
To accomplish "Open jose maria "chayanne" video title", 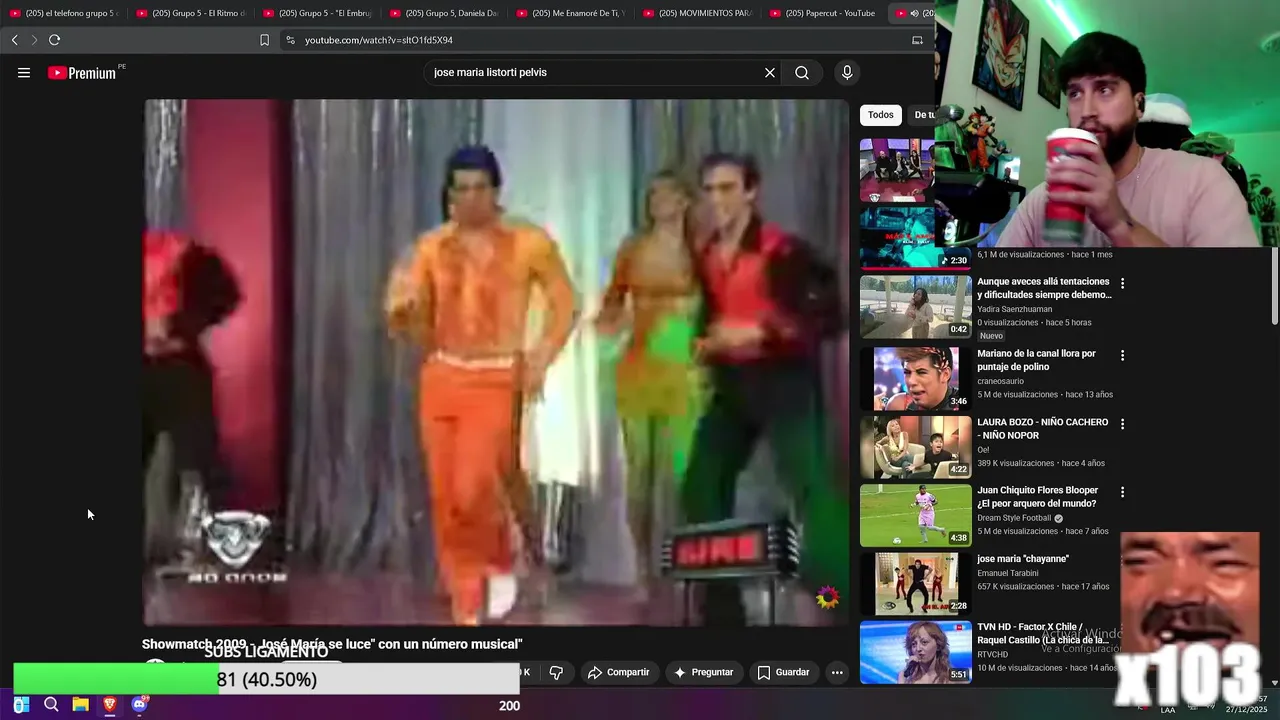I will point(1023,559).
